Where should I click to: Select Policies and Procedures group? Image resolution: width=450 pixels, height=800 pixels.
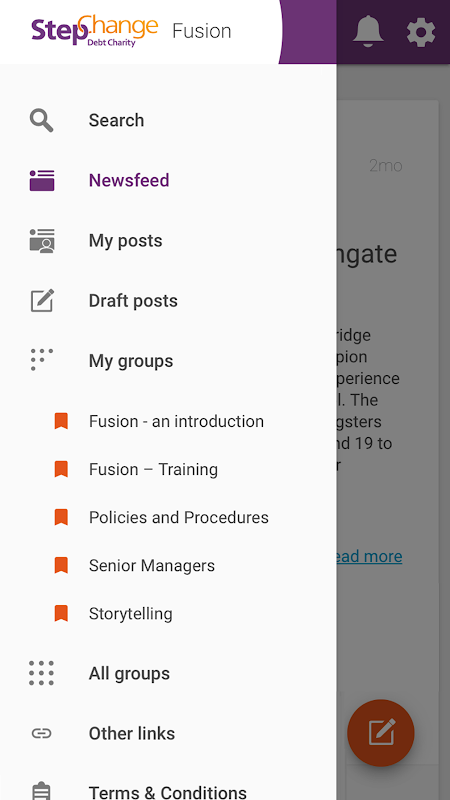coord(168,517)
